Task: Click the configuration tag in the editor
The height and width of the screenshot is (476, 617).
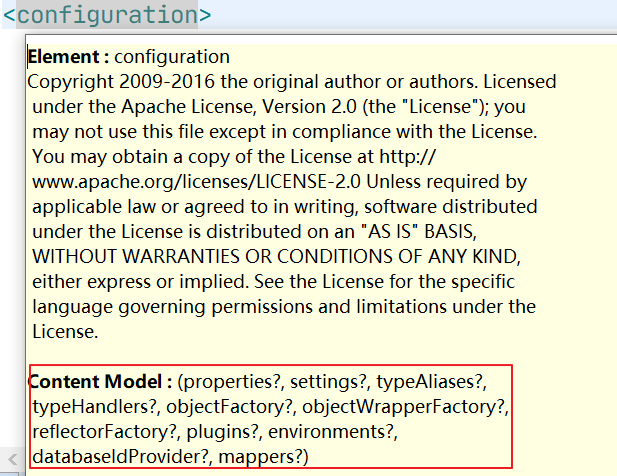Action: [106, 15]
